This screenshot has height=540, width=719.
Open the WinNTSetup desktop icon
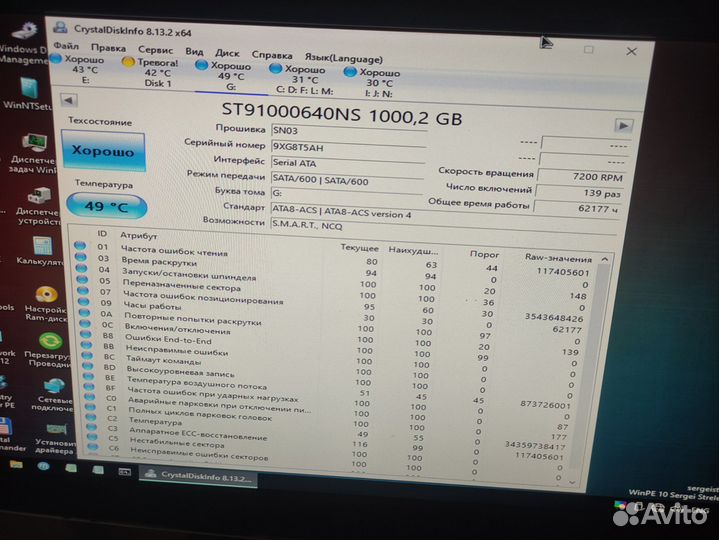[28, 94]
